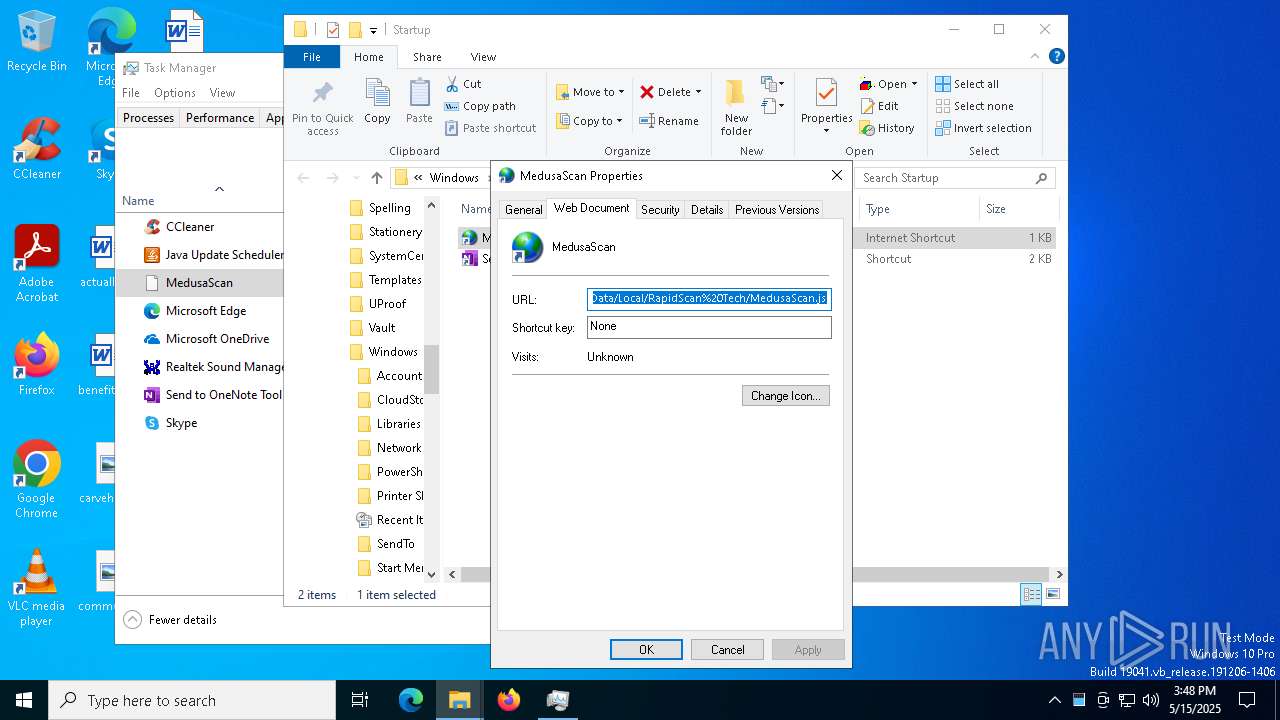
Task: Open Task Manager Options menu
Action: pyautogui.click(x=175, y=93)
